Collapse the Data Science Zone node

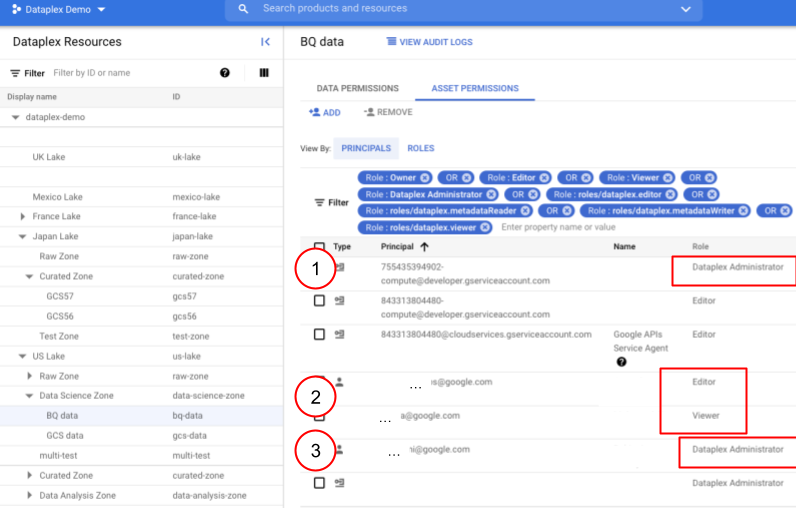[x=30, y=396]
